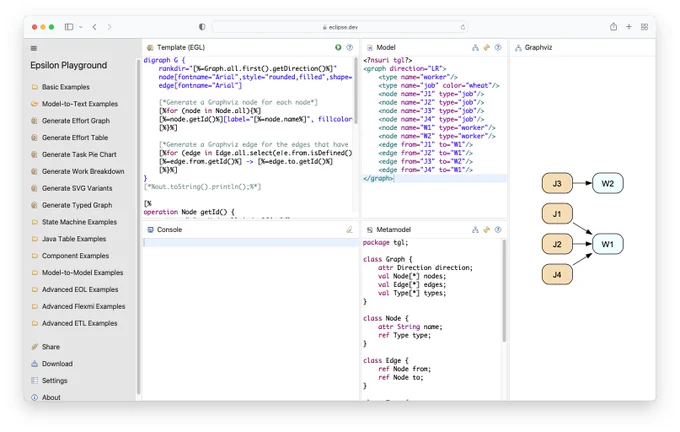Click the orange swap icon in the Model panel header
The image size is (680, 432).
pyautogui.click(x=487, y=47)
